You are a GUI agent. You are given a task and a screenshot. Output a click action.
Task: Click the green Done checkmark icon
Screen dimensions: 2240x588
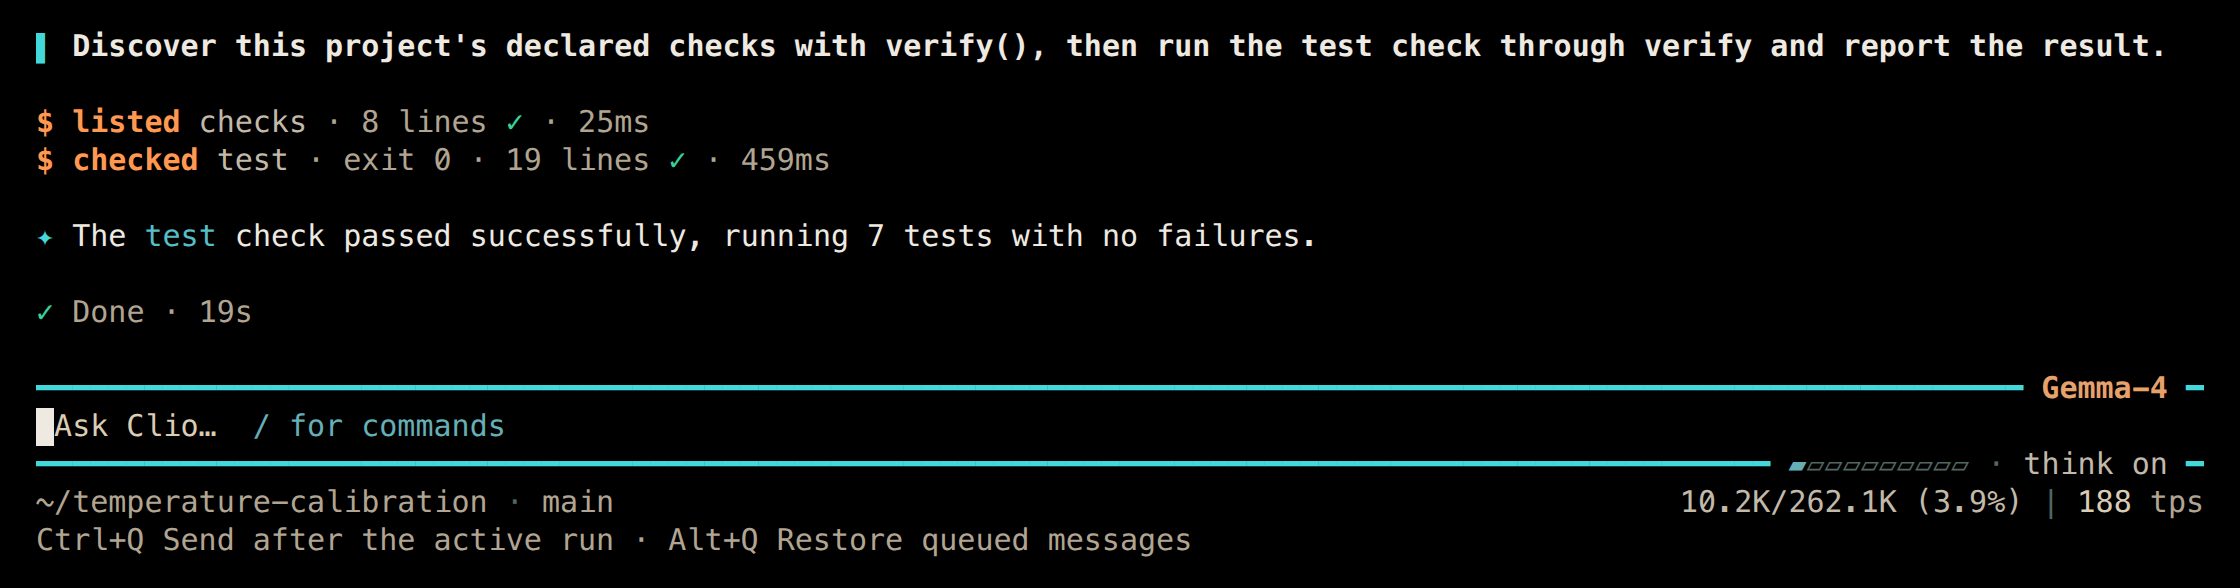[x=45, y=312]
